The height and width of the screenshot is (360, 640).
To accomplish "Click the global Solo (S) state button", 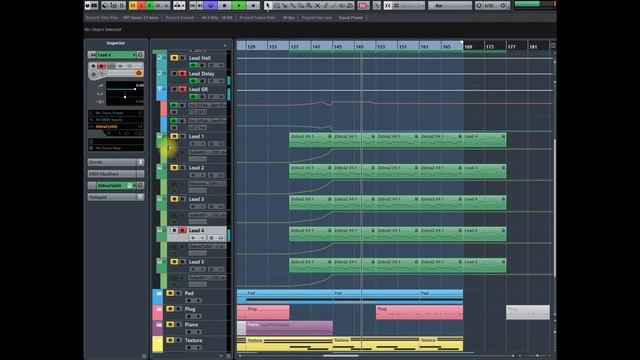I will (x=141, y=5).
